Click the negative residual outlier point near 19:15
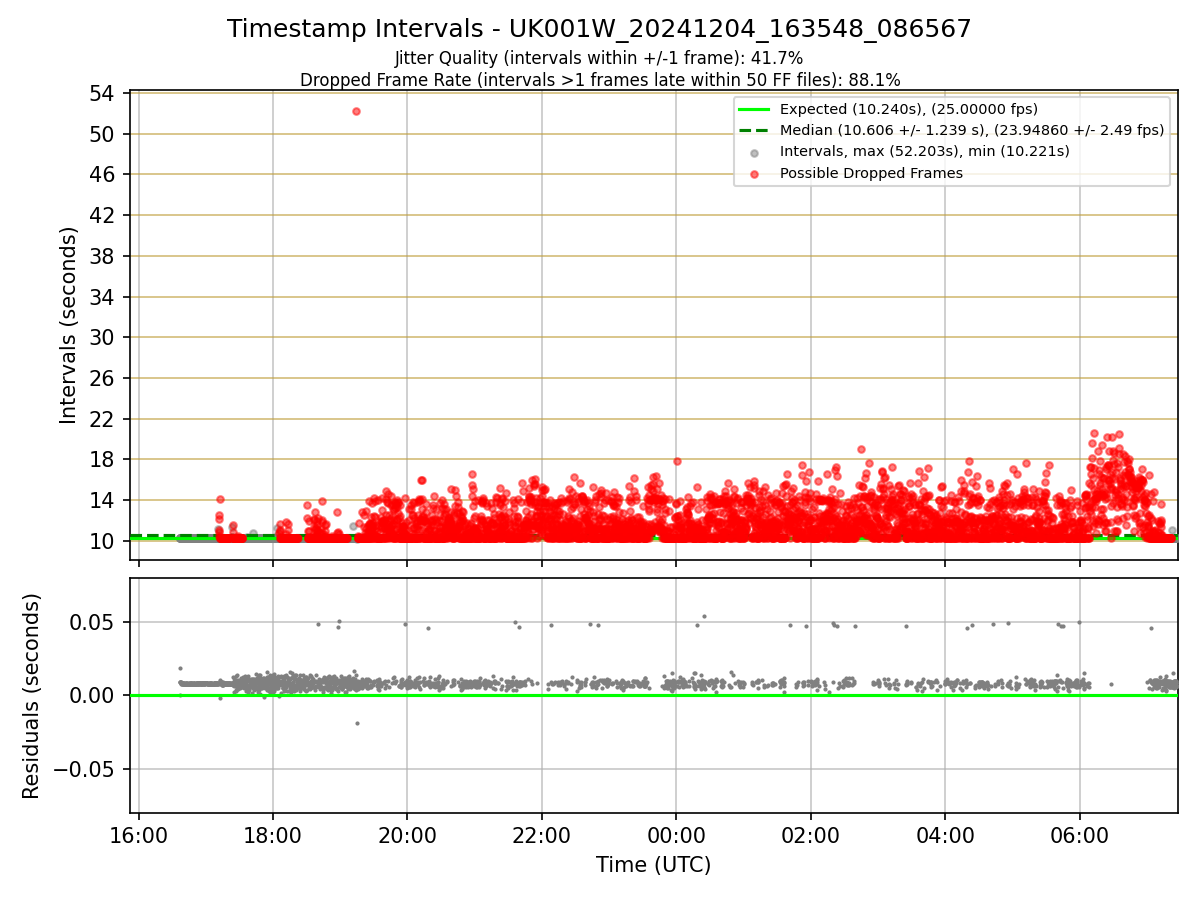 pos(357,723)
